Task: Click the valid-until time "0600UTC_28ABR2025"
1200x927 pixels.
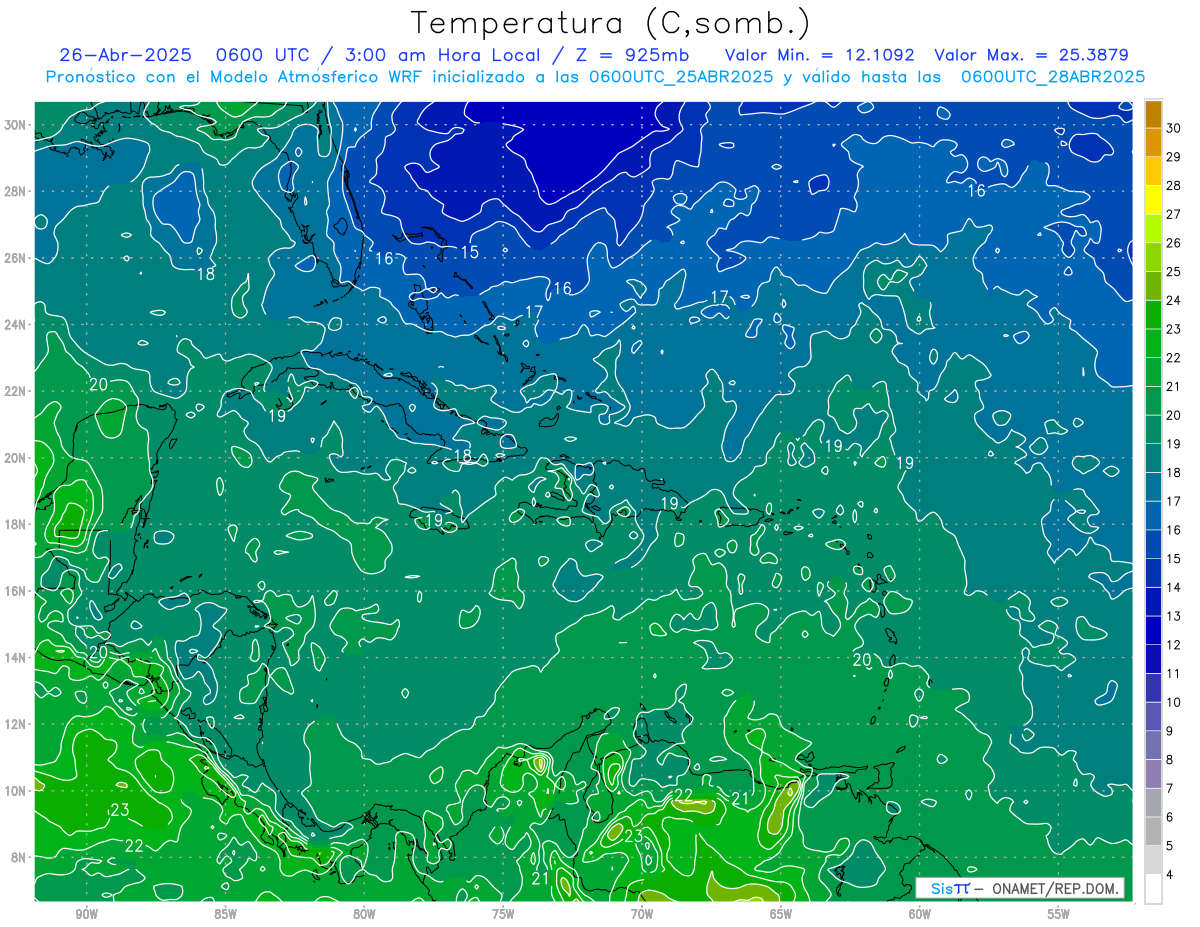Action: (1052, 76)
